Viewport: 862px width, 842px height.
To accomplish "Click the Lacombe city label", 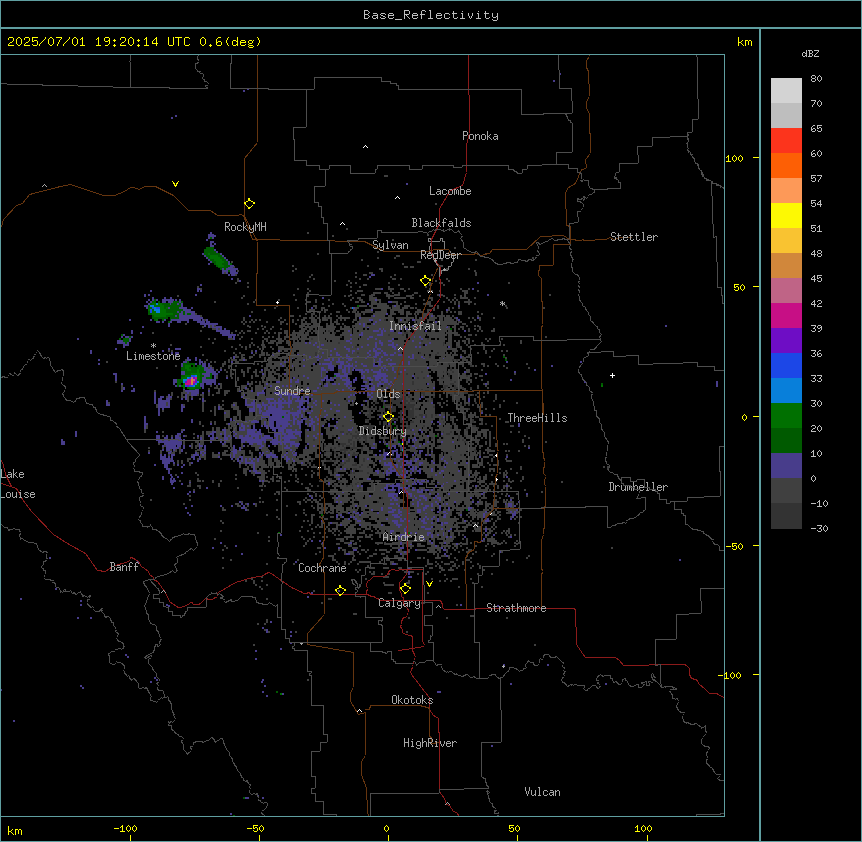I will (x=450, y=191).
